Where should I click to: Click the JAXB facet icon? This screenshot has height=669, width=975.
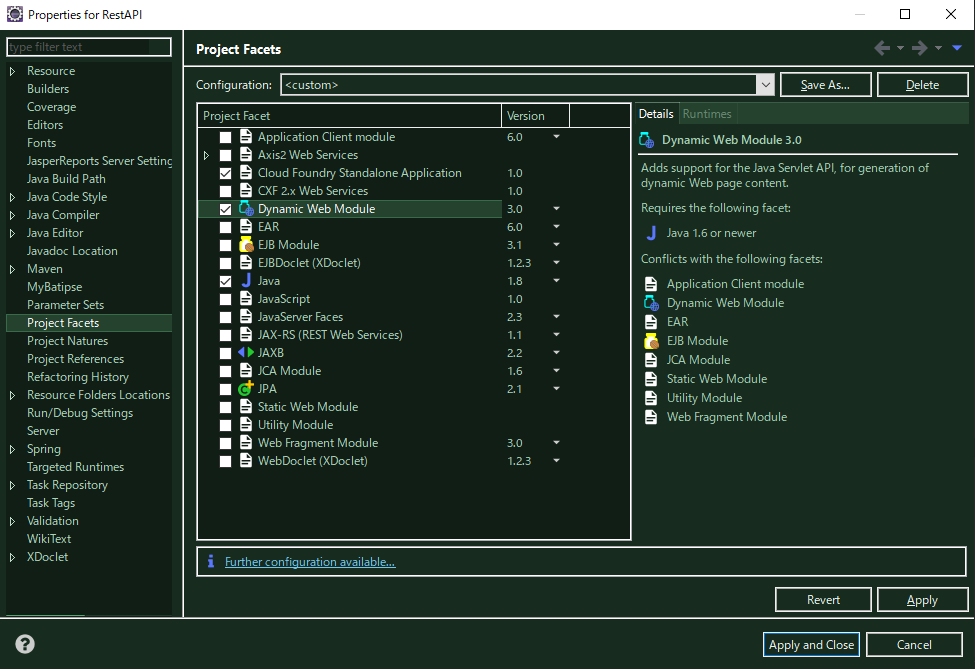click(x=246, y=352)
